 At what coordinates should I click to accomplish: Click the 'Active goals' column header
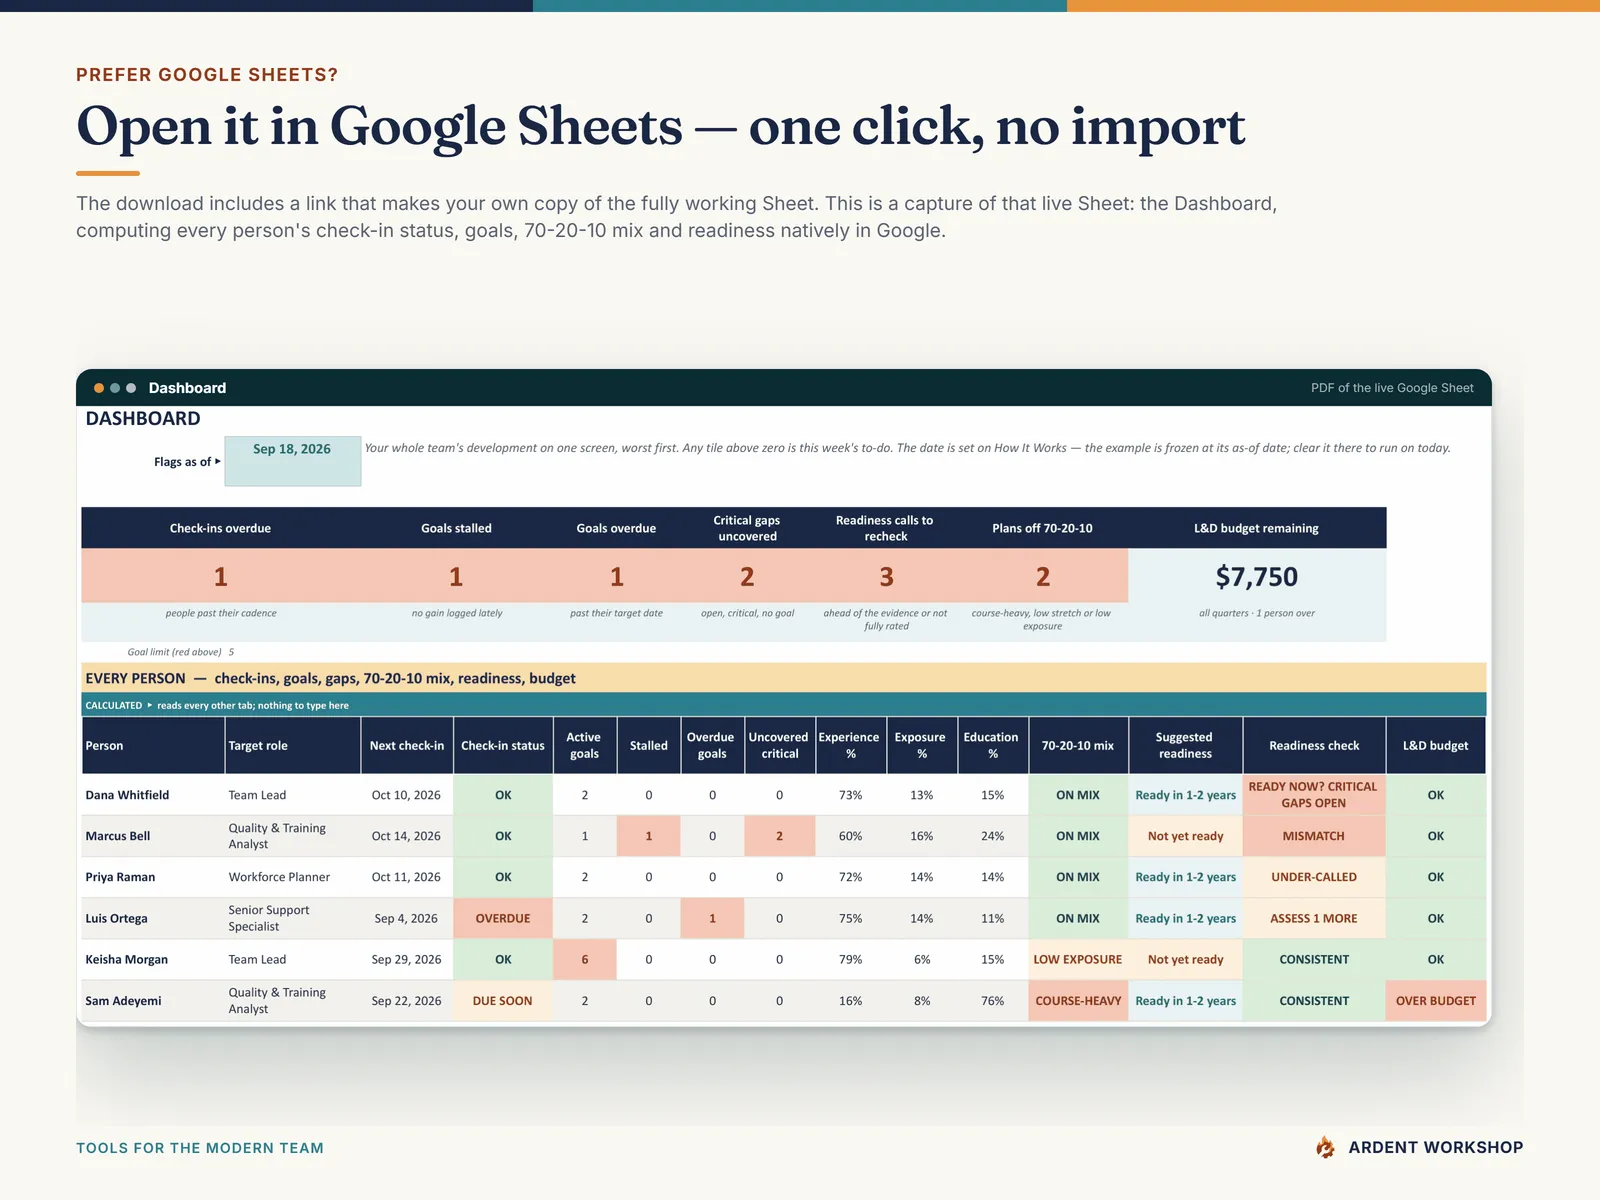[x=585, y=745]
